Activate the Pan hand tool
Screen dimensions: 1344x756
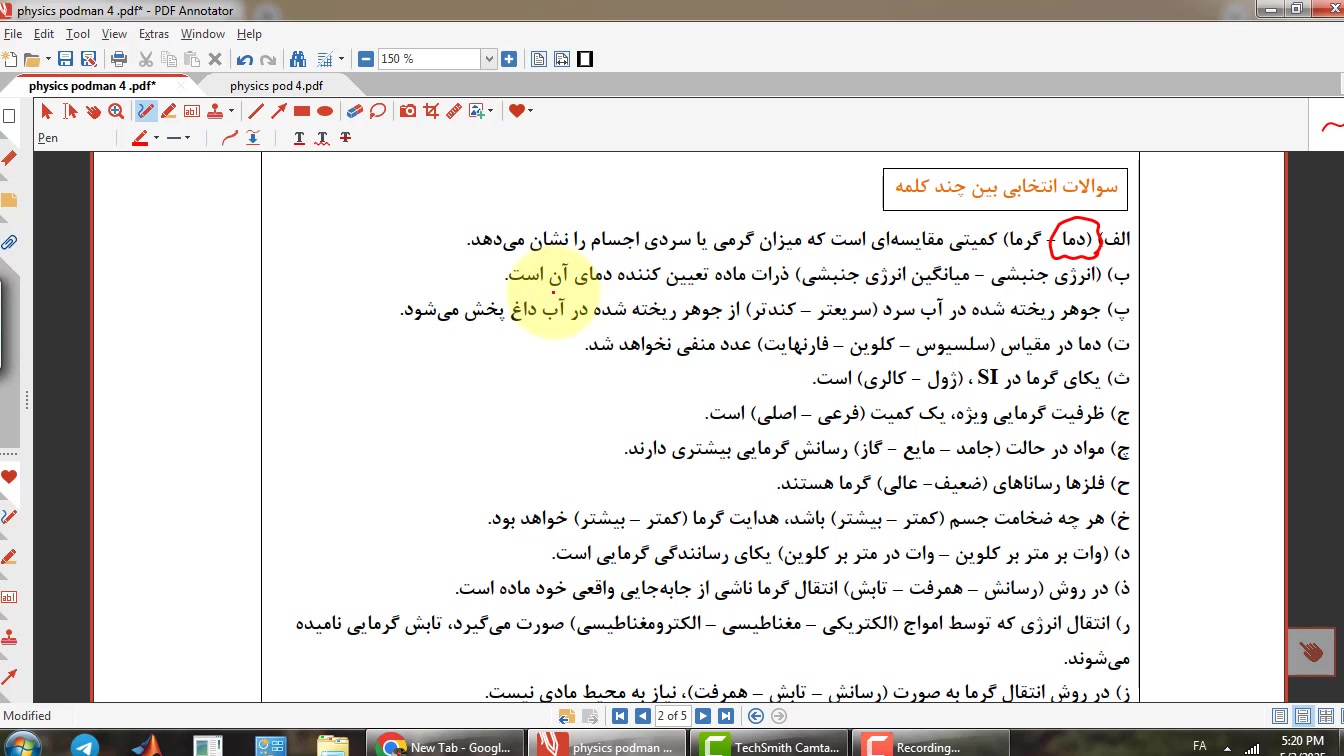coord(93,111)
